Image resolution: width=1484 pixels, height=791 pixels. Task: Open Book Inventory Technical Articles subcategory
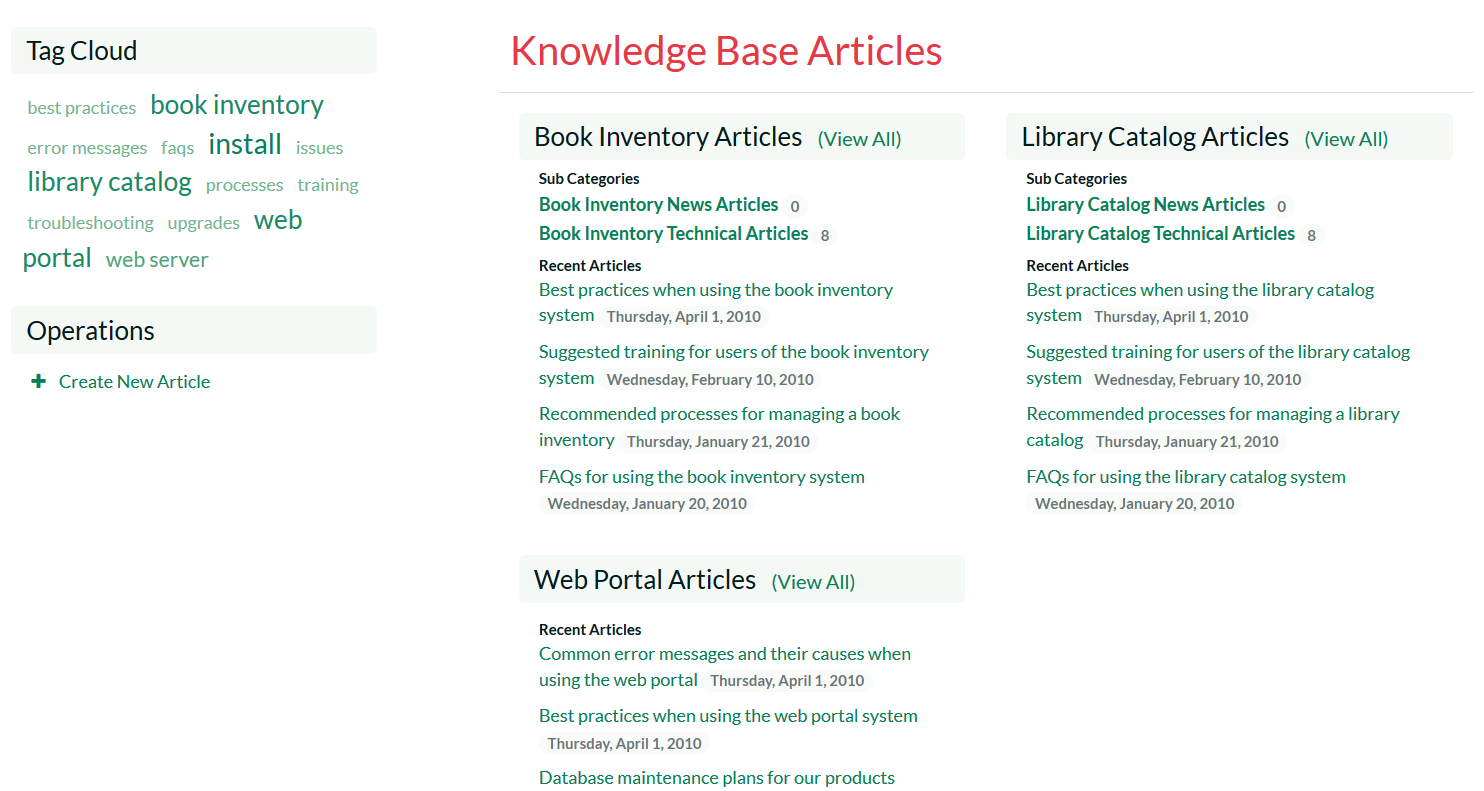673,234
